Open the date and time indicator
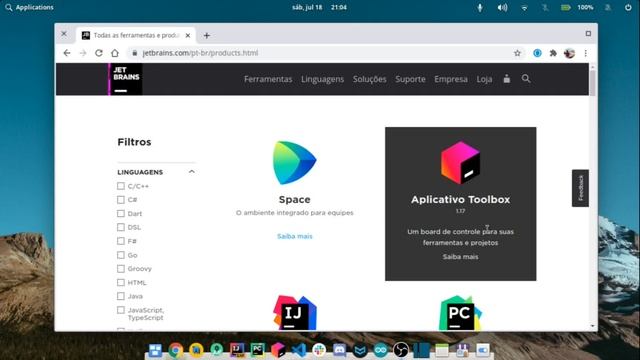Screen dimensions: 640x360 pyautogui.click(x=319, y=7)
